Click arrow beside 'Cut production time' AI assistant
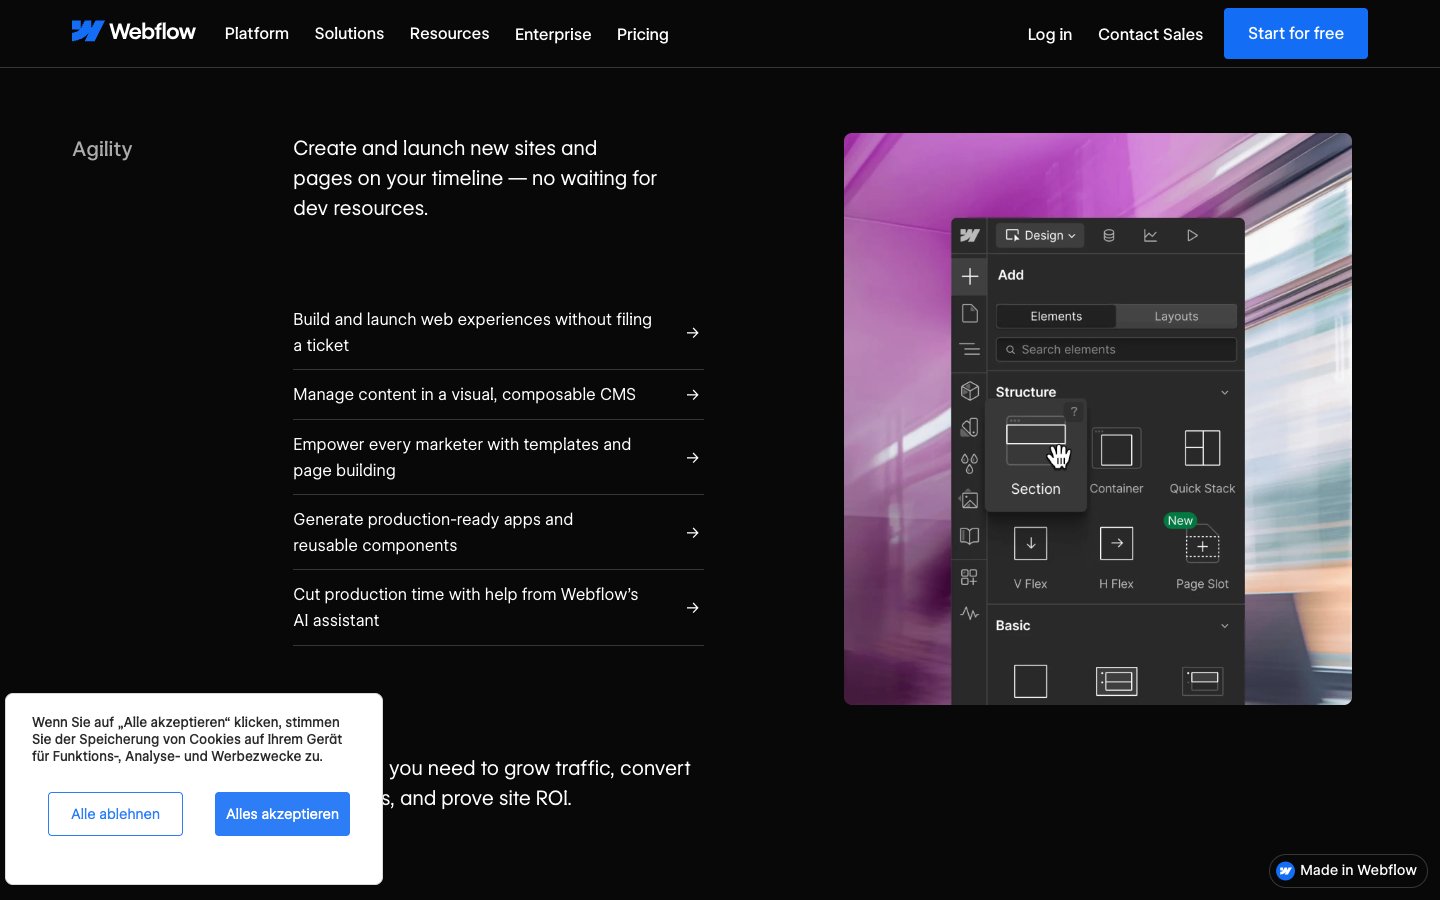Viewport: 1440px width, 900px height. [692, 608]
